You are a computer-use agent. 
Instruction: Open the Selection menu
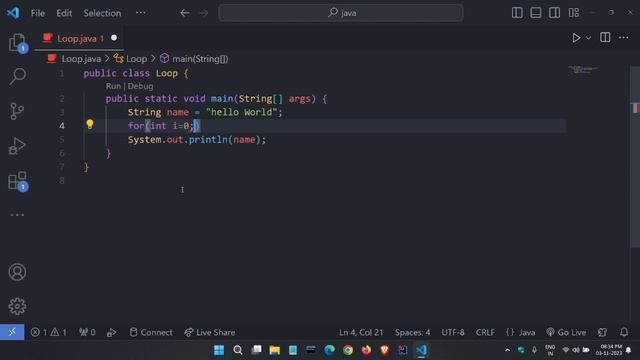coord(102,13)
